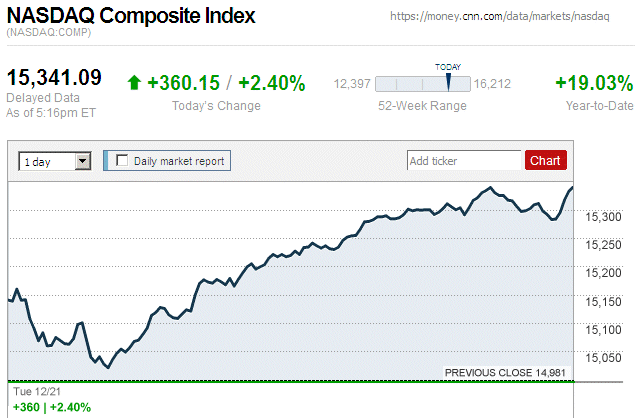This screenshot has height=420, width=640.
Task: Click the 15,341.09 index value
Action: point(55,78)
